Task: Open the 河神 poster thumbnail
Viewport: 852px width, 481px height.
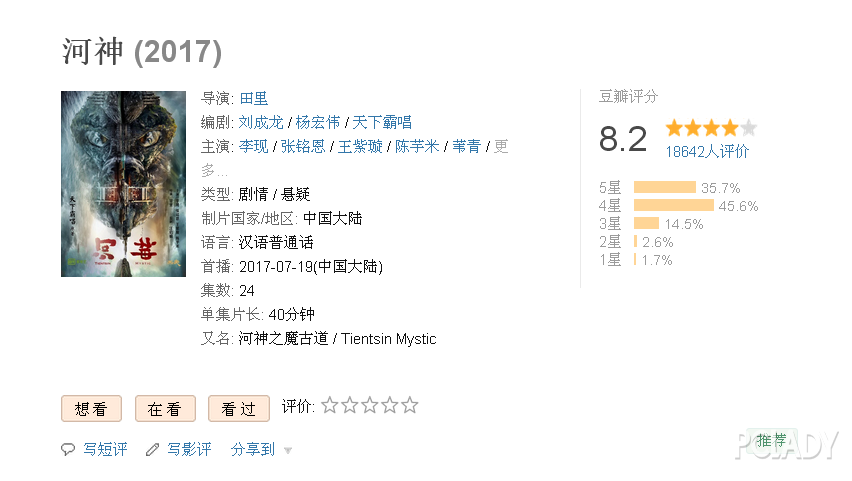Action: point(123,184)
